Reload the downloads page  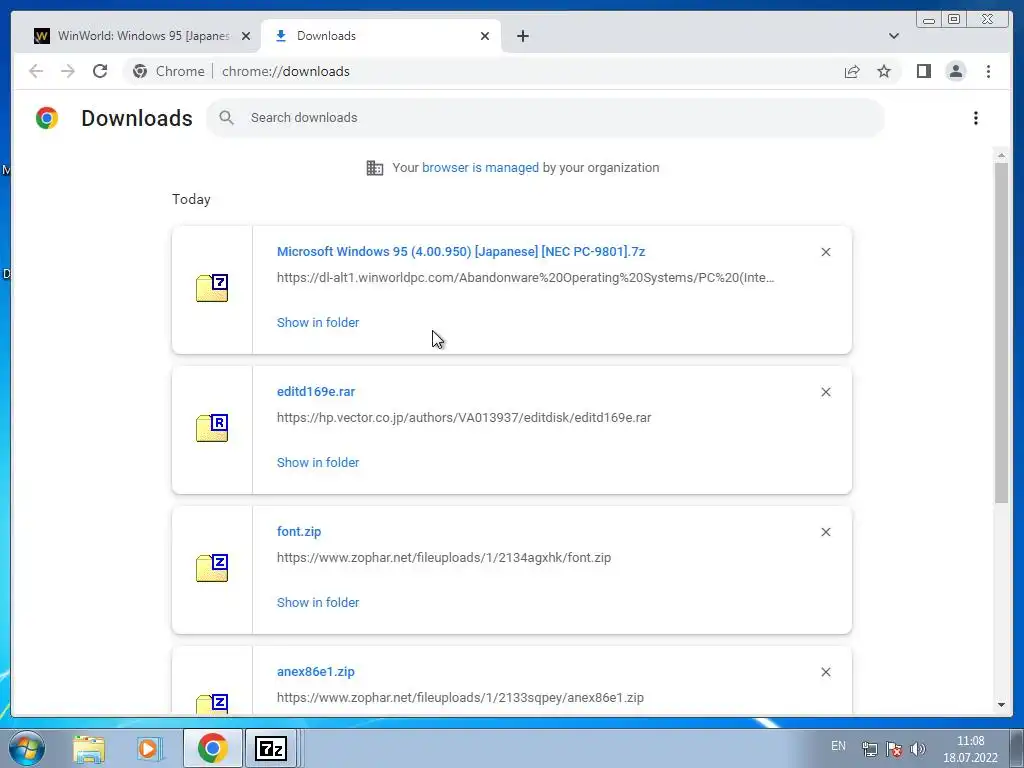pos(100,71)
